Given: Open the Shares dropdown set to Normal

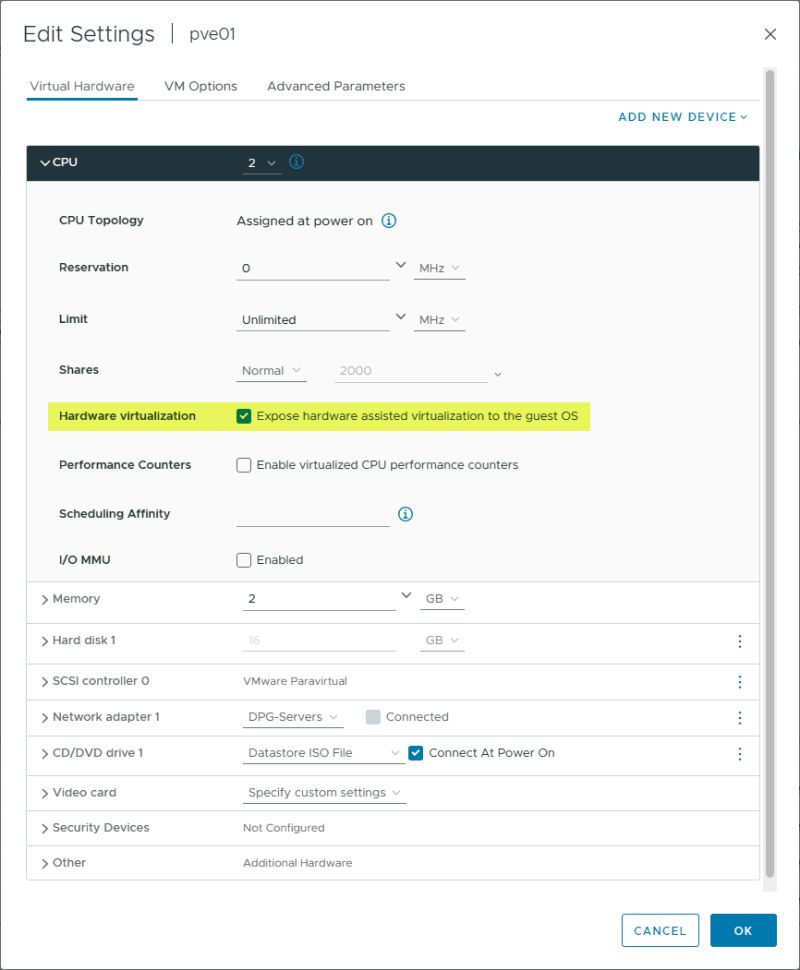Looking at the screenshot, I should (x=270, y=369).
